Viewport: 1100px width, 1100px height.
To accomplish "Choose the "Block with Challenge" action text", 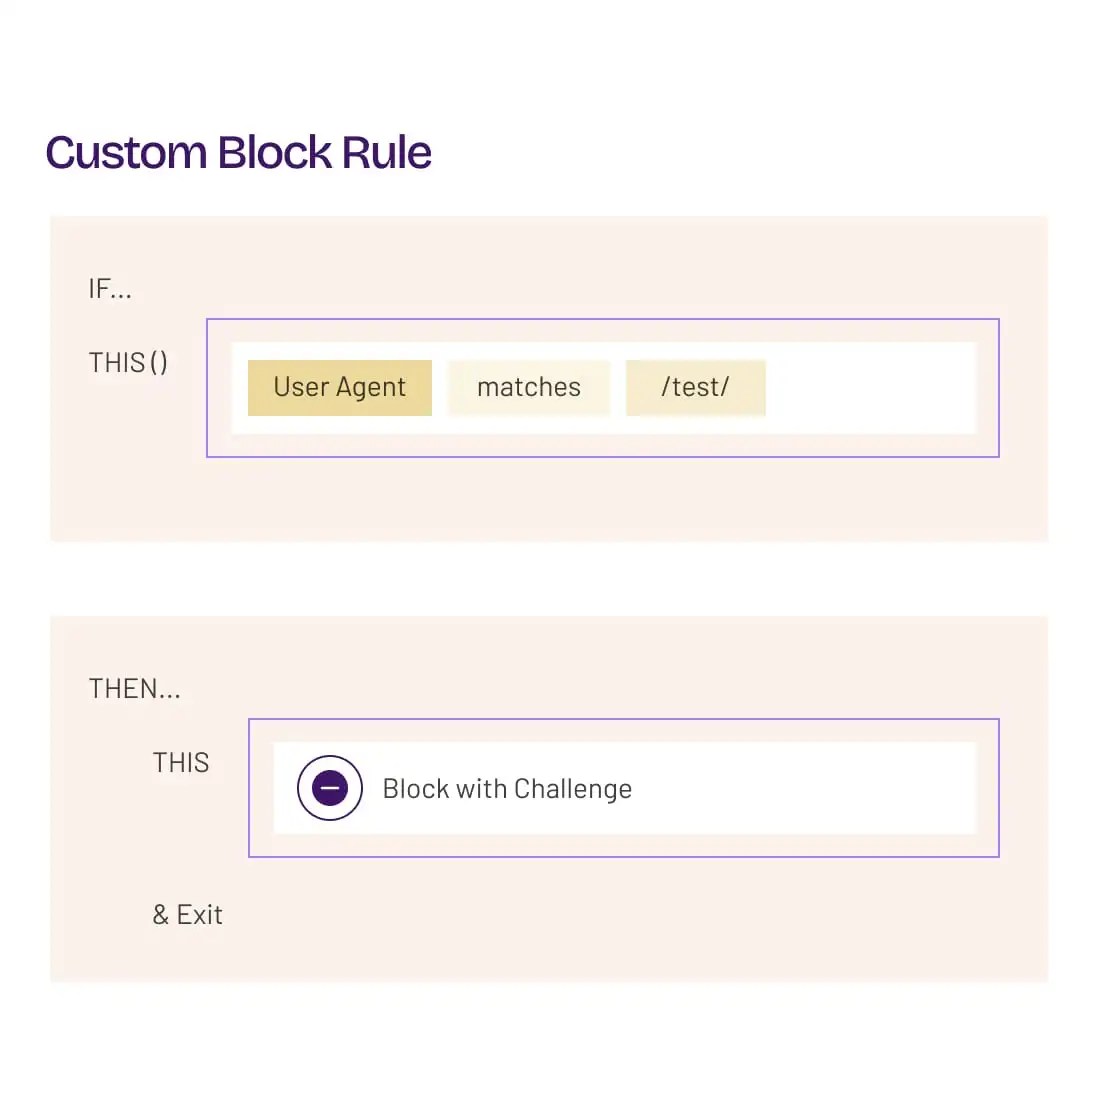I will 507,789.
